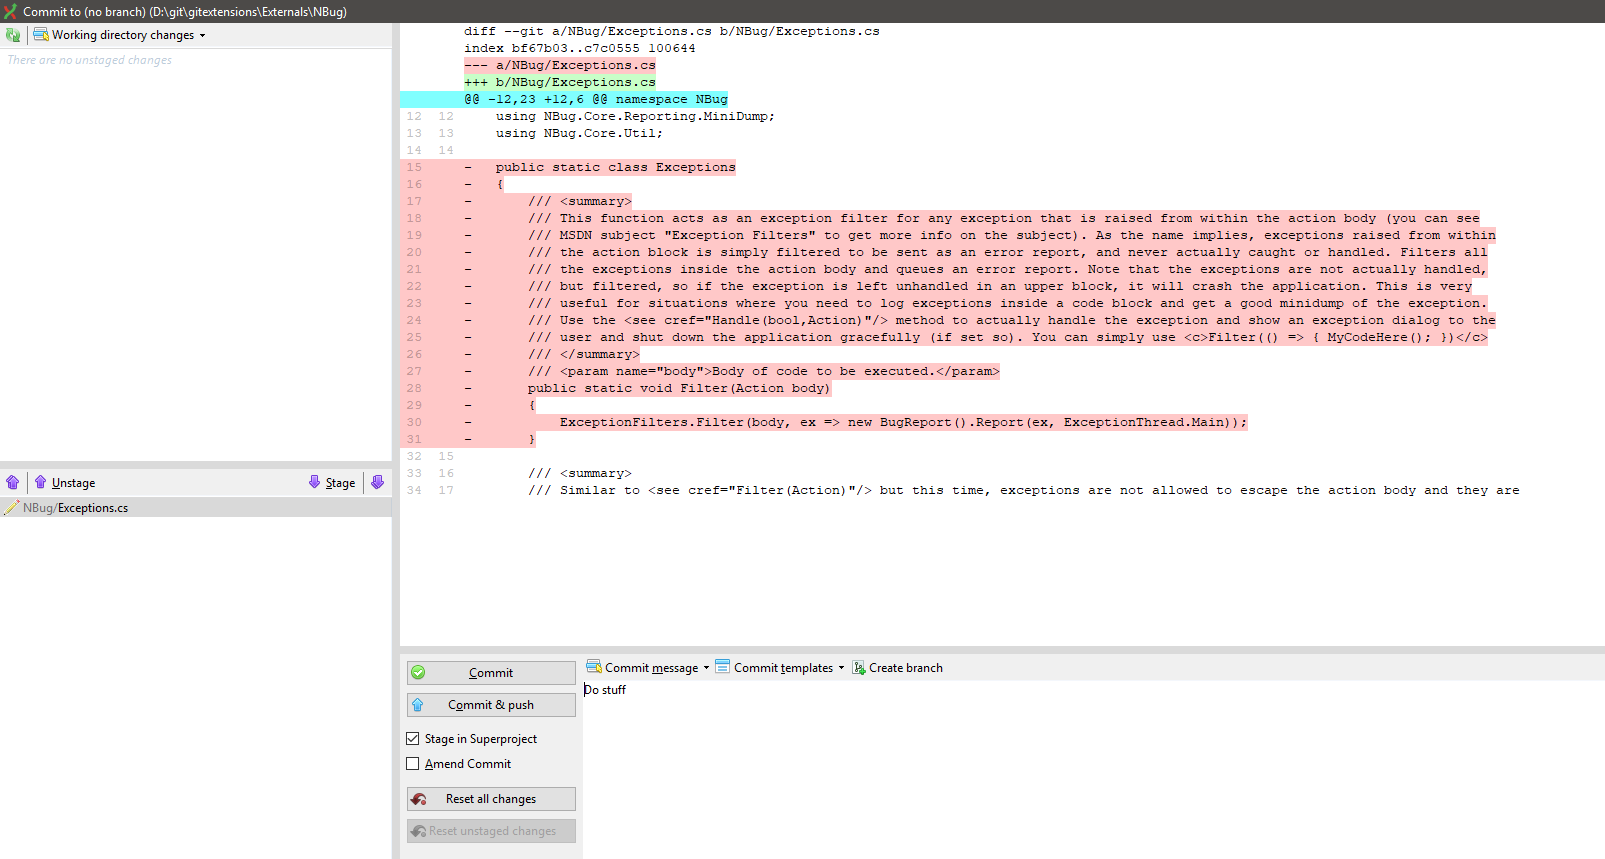Click the line 'using NBug.Core.Reporting.MiniDump;'
The width and height of the screenshot is (1605, 859).
coord(635,116)
